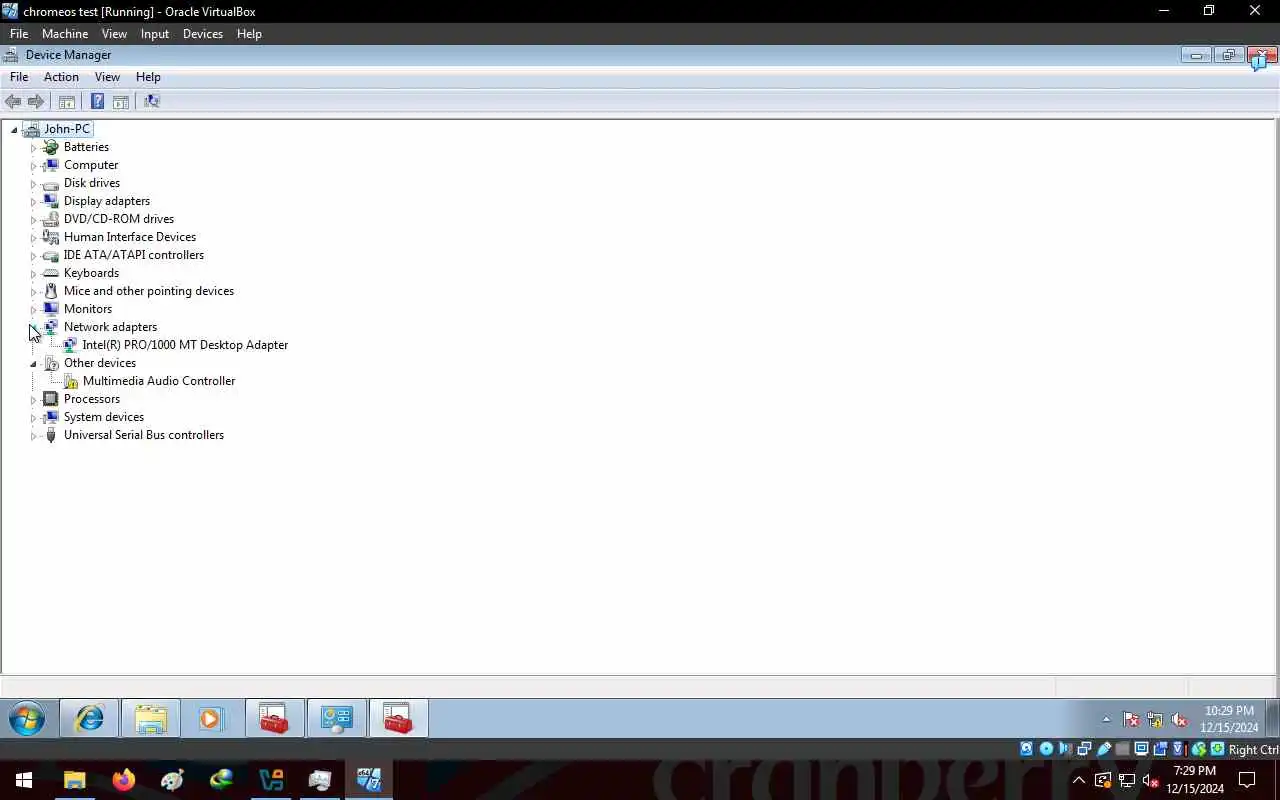Expand the System devices node arrow
Viewport: 1280px width, 800px height.
pyautogui.click(x=33, y=418)
